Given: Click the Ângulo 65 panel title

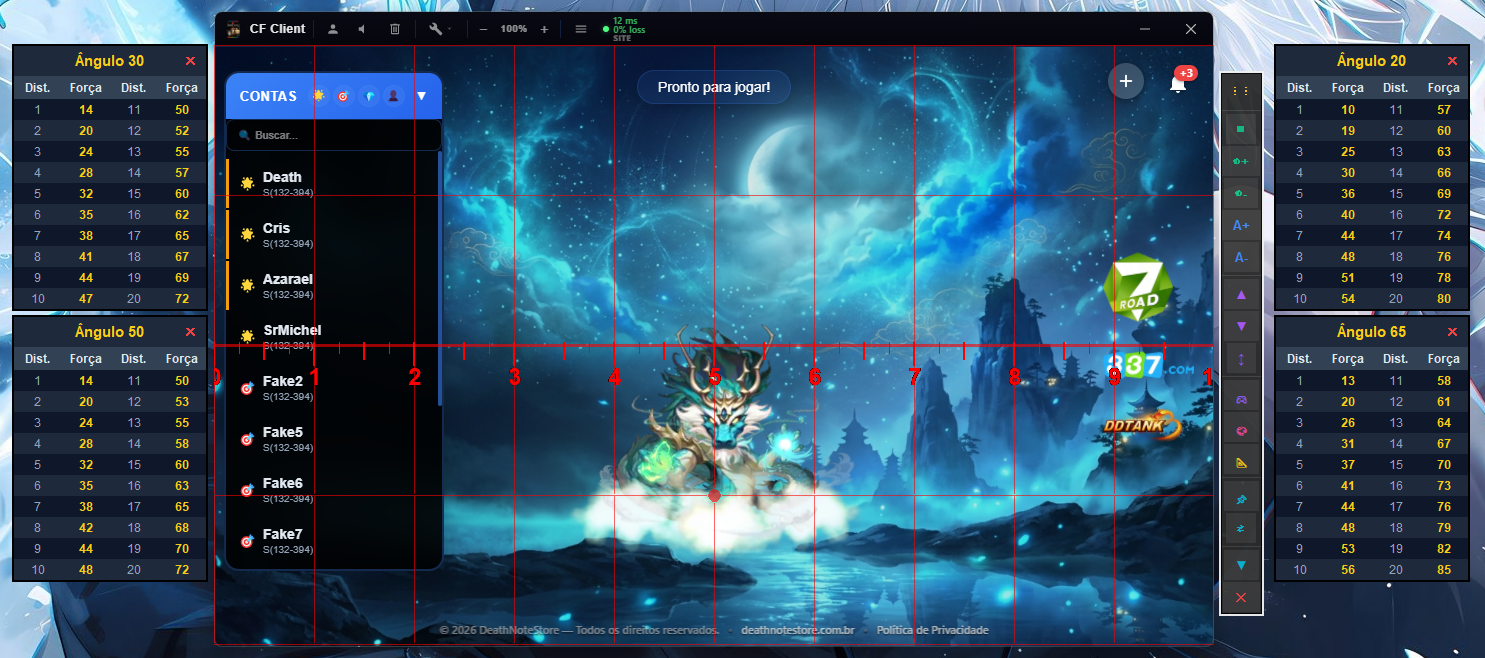Looking at the screenshot, I should pos(1371,332).
